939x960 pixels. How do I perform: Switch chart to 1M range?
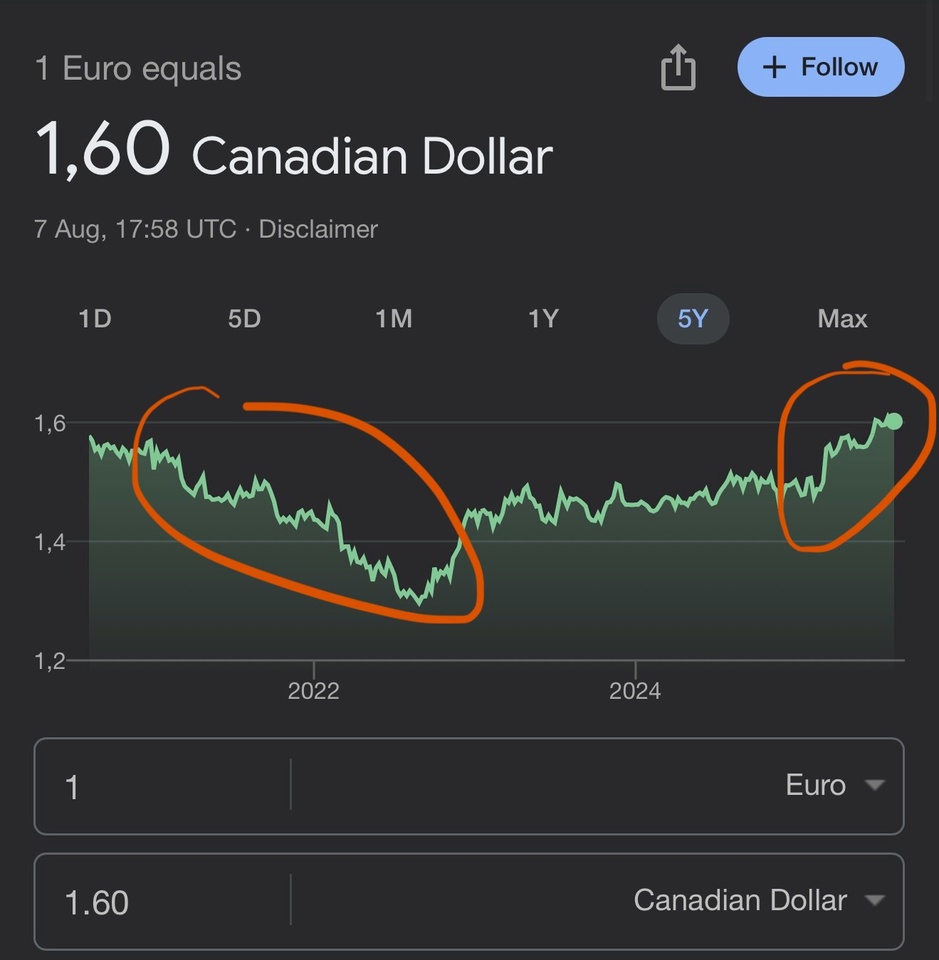point(394,319)
